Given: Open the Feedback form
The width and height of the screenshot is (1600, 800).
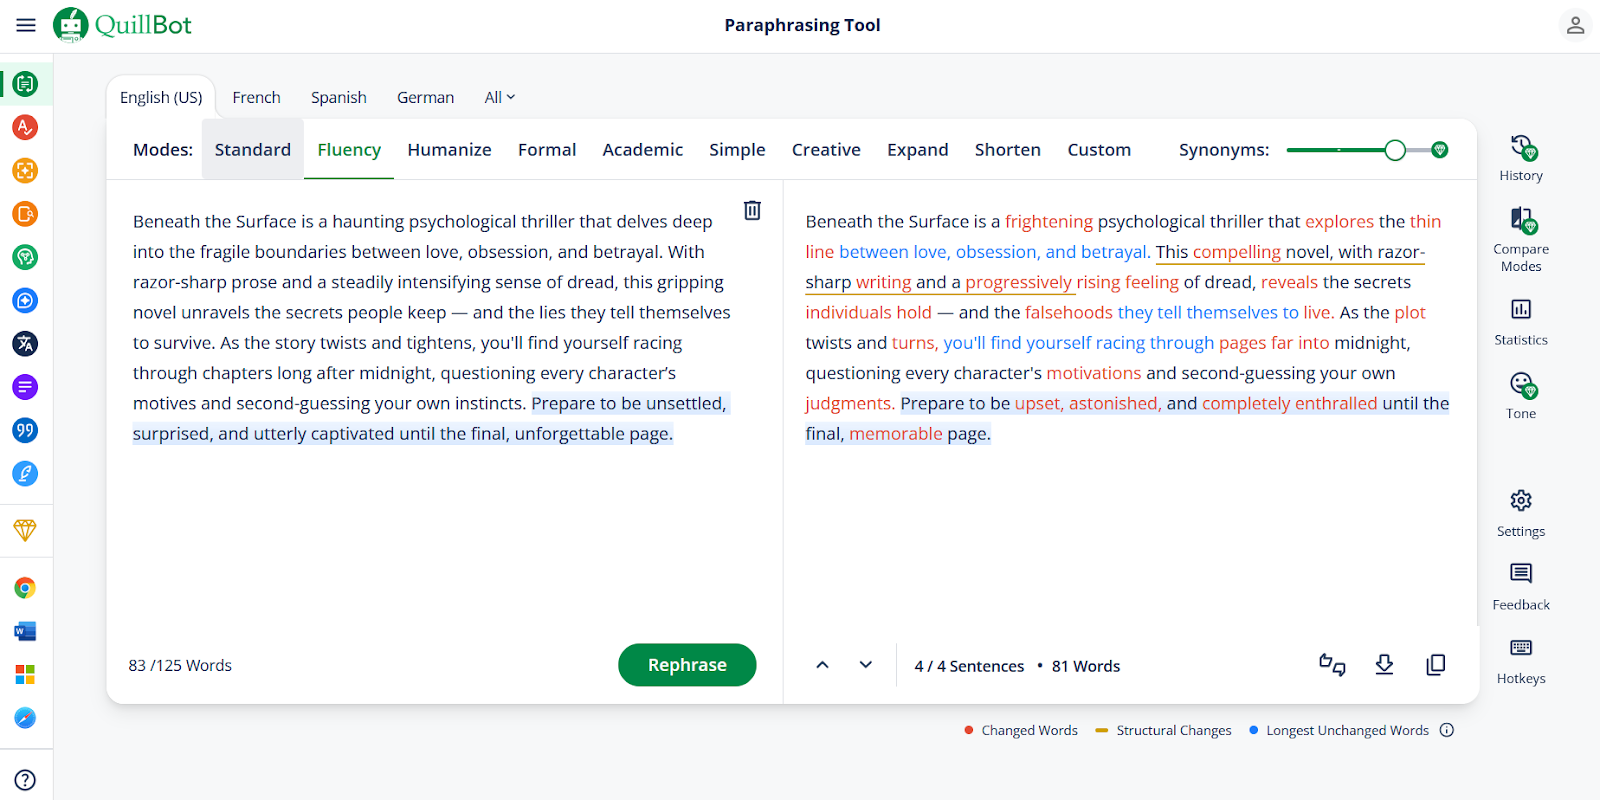Looking at the screenshot, I should point(1521,585).
